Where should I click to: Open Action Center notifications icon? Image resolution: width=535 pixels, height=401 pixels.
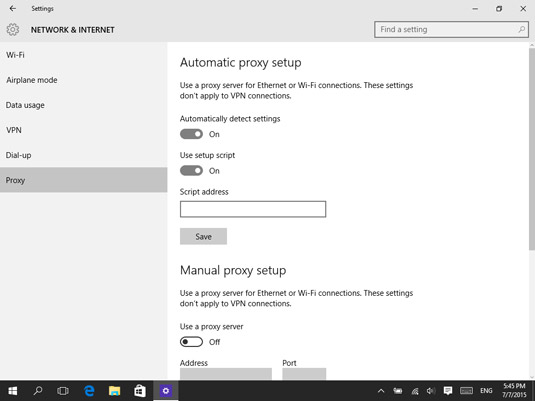[x=448, y=391]
